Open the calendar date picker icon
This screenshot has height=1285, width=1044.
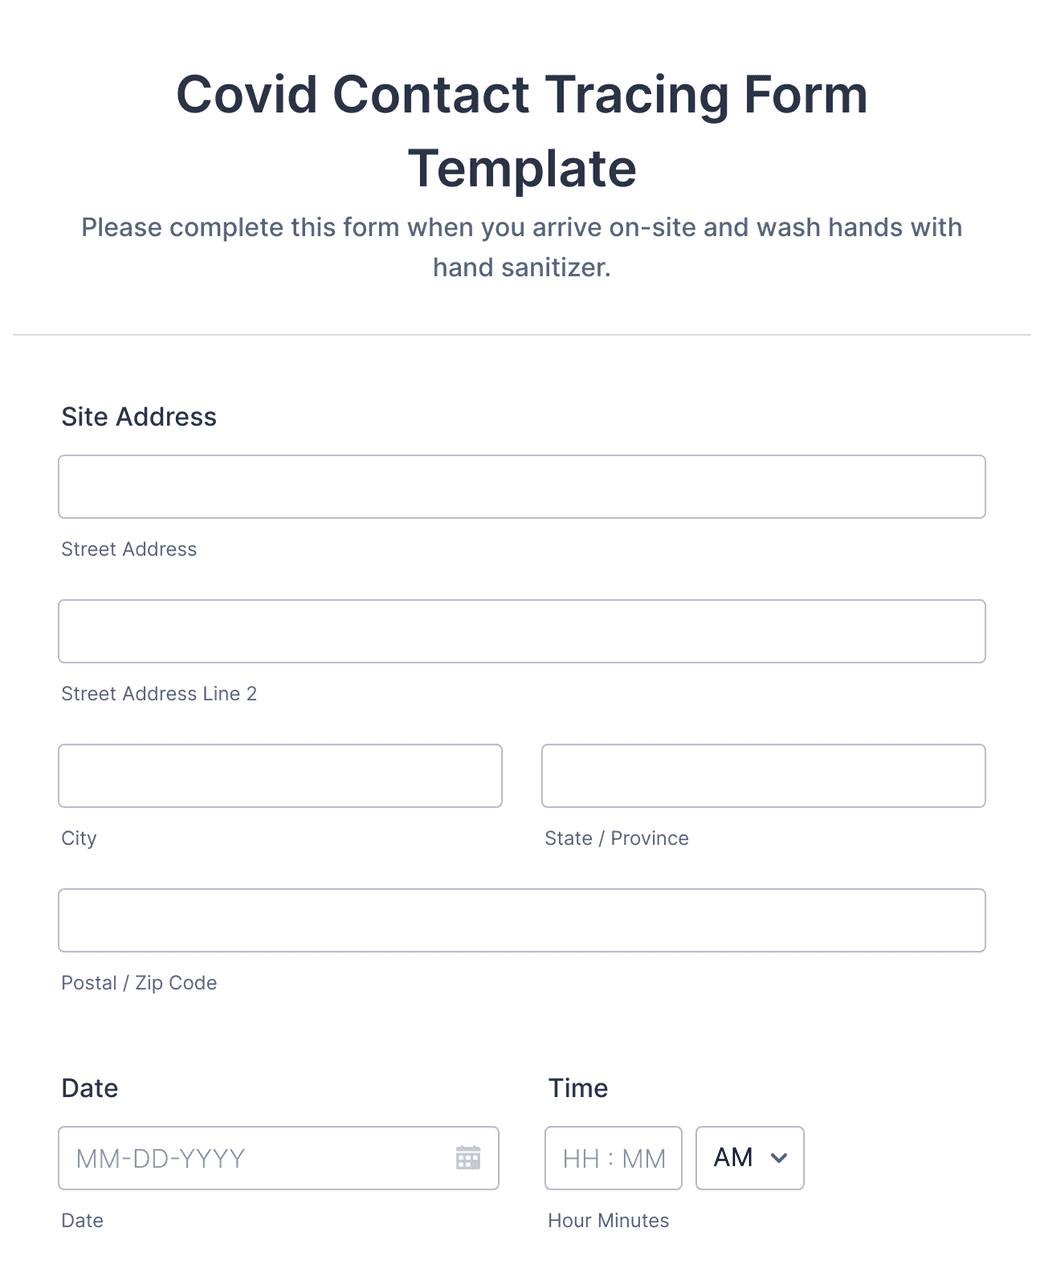(468, 1158)
